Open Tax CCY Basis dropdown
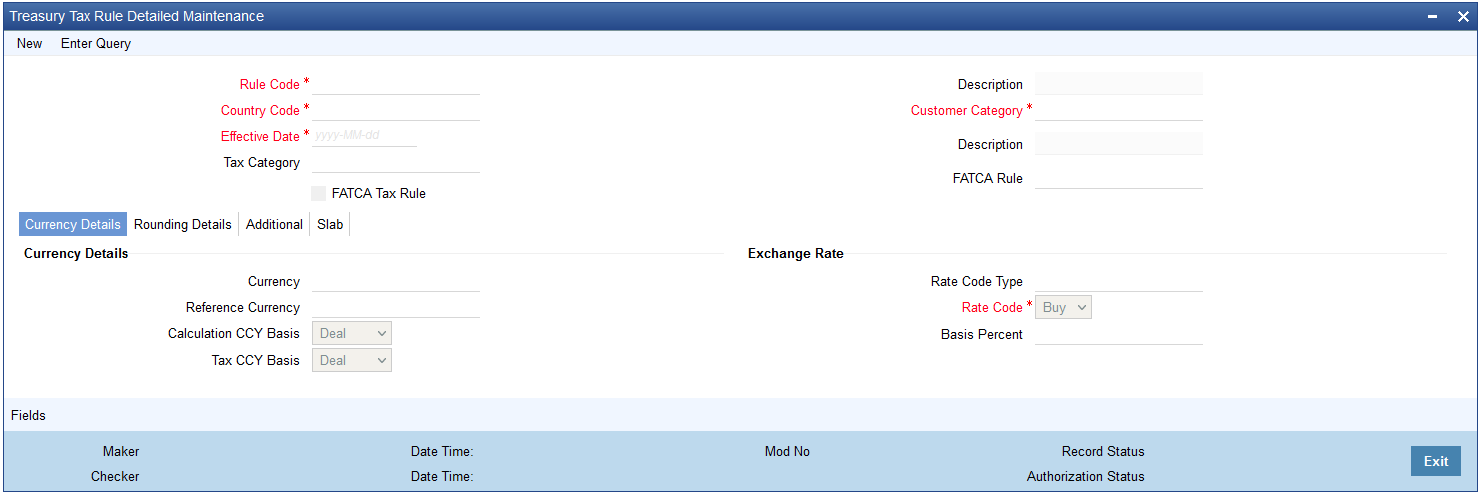This screenshot has width=1480, height=493. [352, 360]
